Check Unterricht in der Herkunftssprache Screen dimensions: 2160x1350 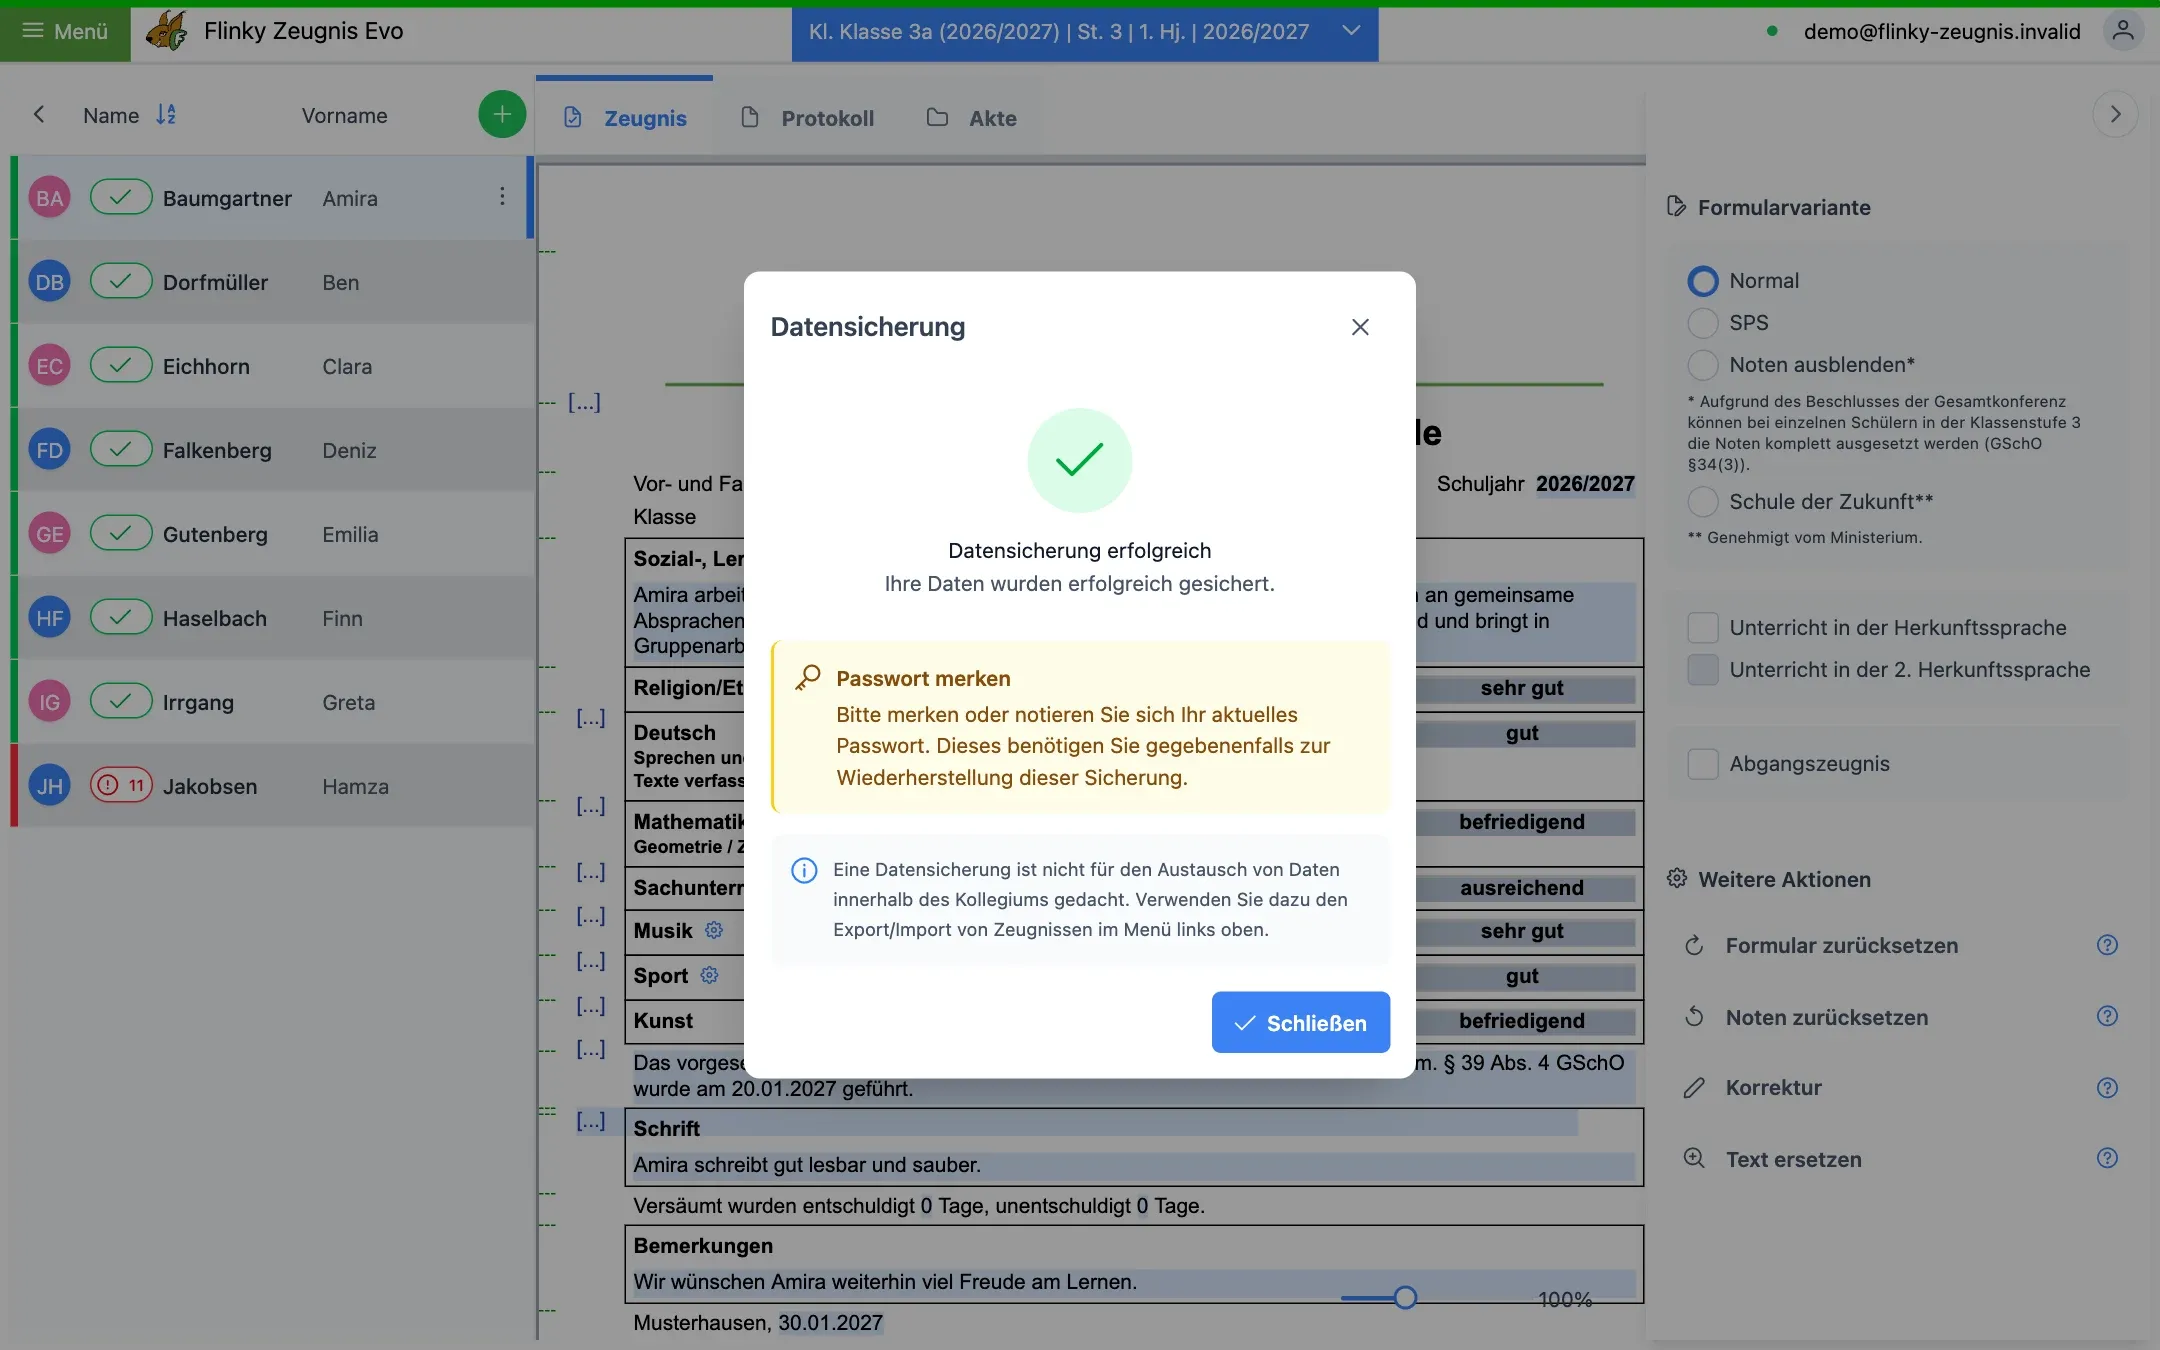[x=1702, y=627]
